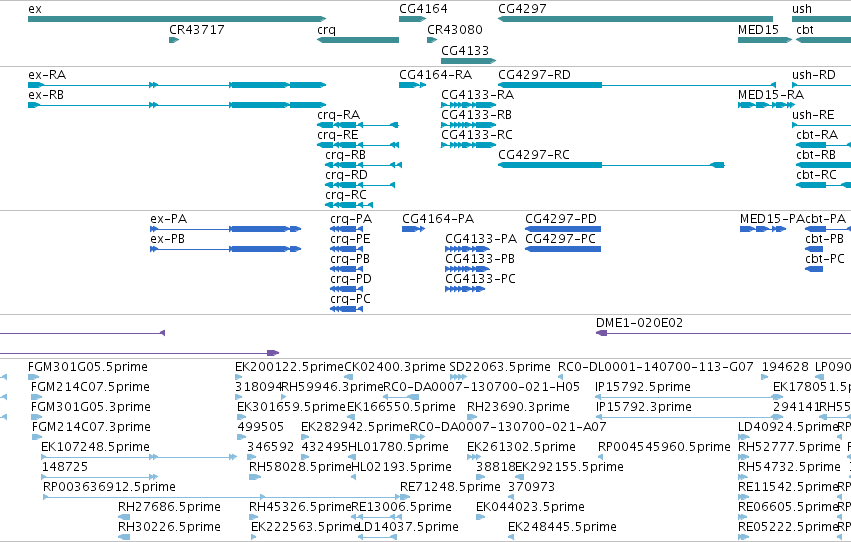851x542 pixels.
Task: Click transcript crq-RC
Action: point(349,205)
